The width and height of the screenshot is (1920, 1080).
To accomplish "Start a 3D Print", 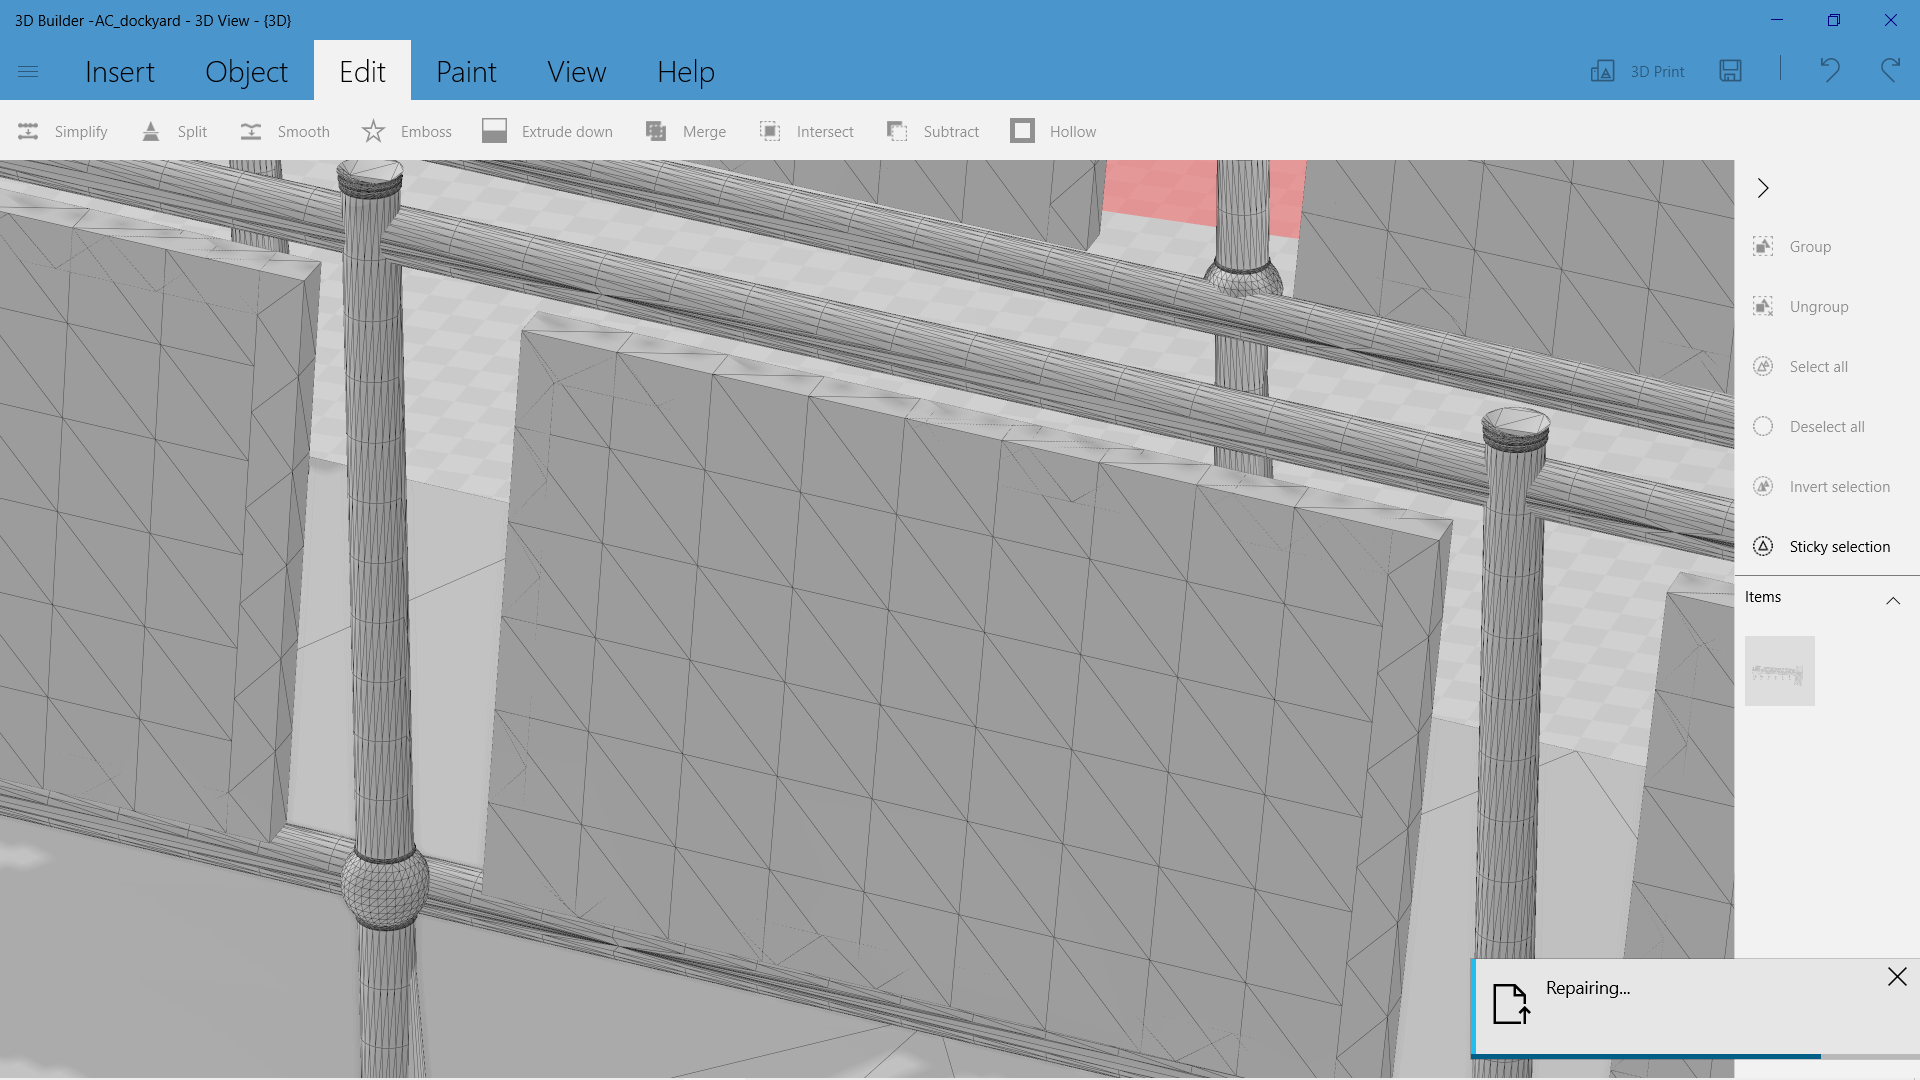I will pyautogui.click(x=1636, y=70).
